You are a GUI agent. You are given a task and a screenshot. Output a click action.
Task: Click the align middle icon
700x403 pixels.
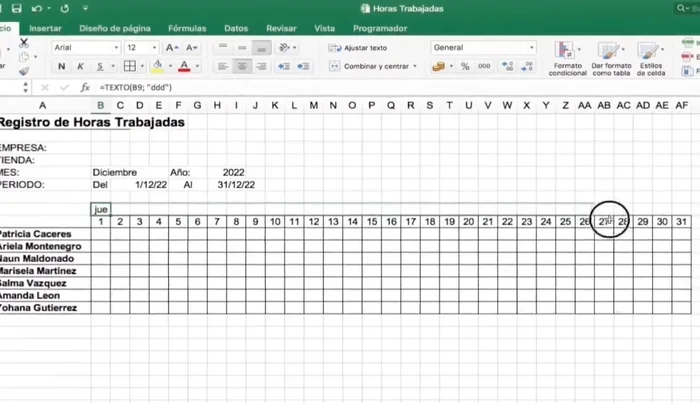tap(242, 47)
